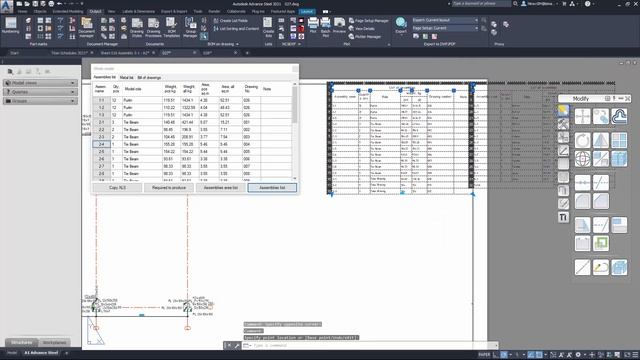Click the plot Preview icon
Image resolution: width=640 pixels, height=360 pixels.
(339, 25)
